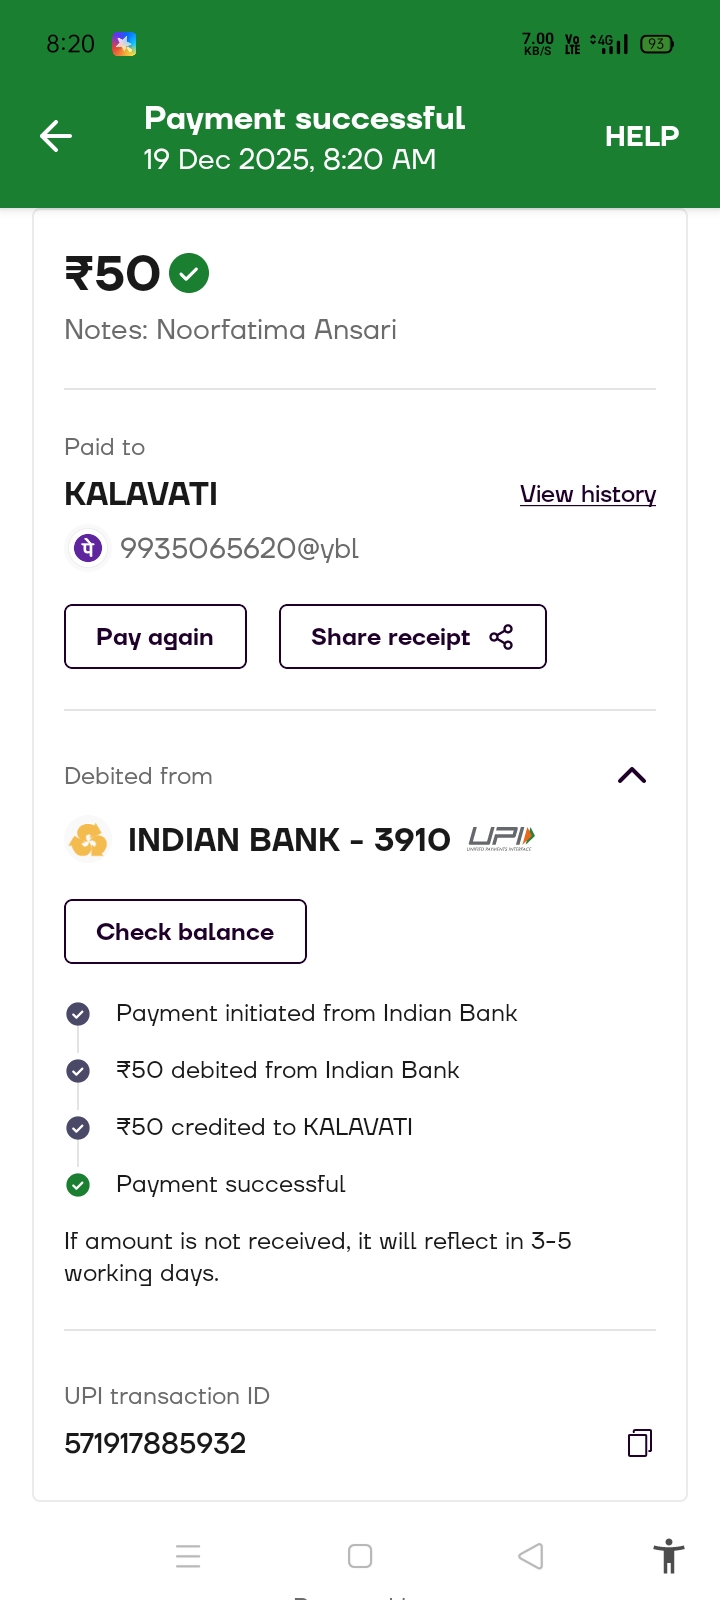Copy the UPI transaction ID

(640, 1442)
